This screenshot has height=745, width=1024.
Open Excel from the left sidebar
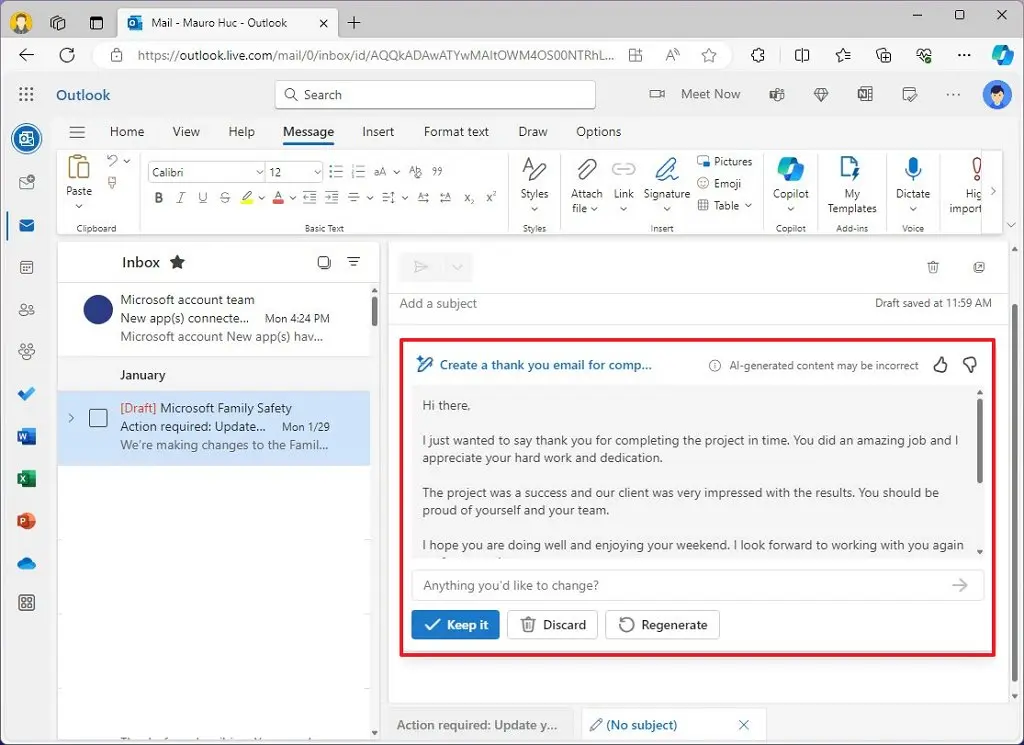[26, 478]
